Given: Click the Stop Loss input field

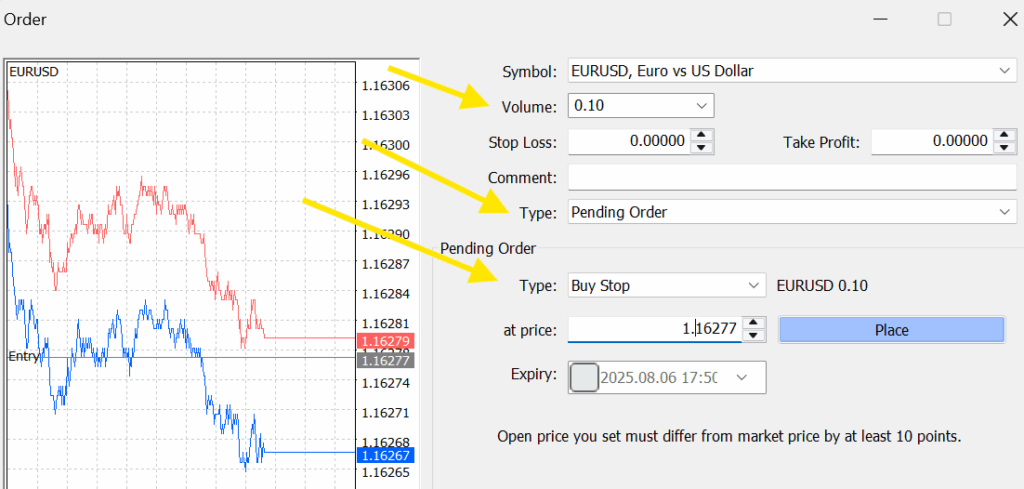Looking at the screenshot, I should [x=629, y=142].
